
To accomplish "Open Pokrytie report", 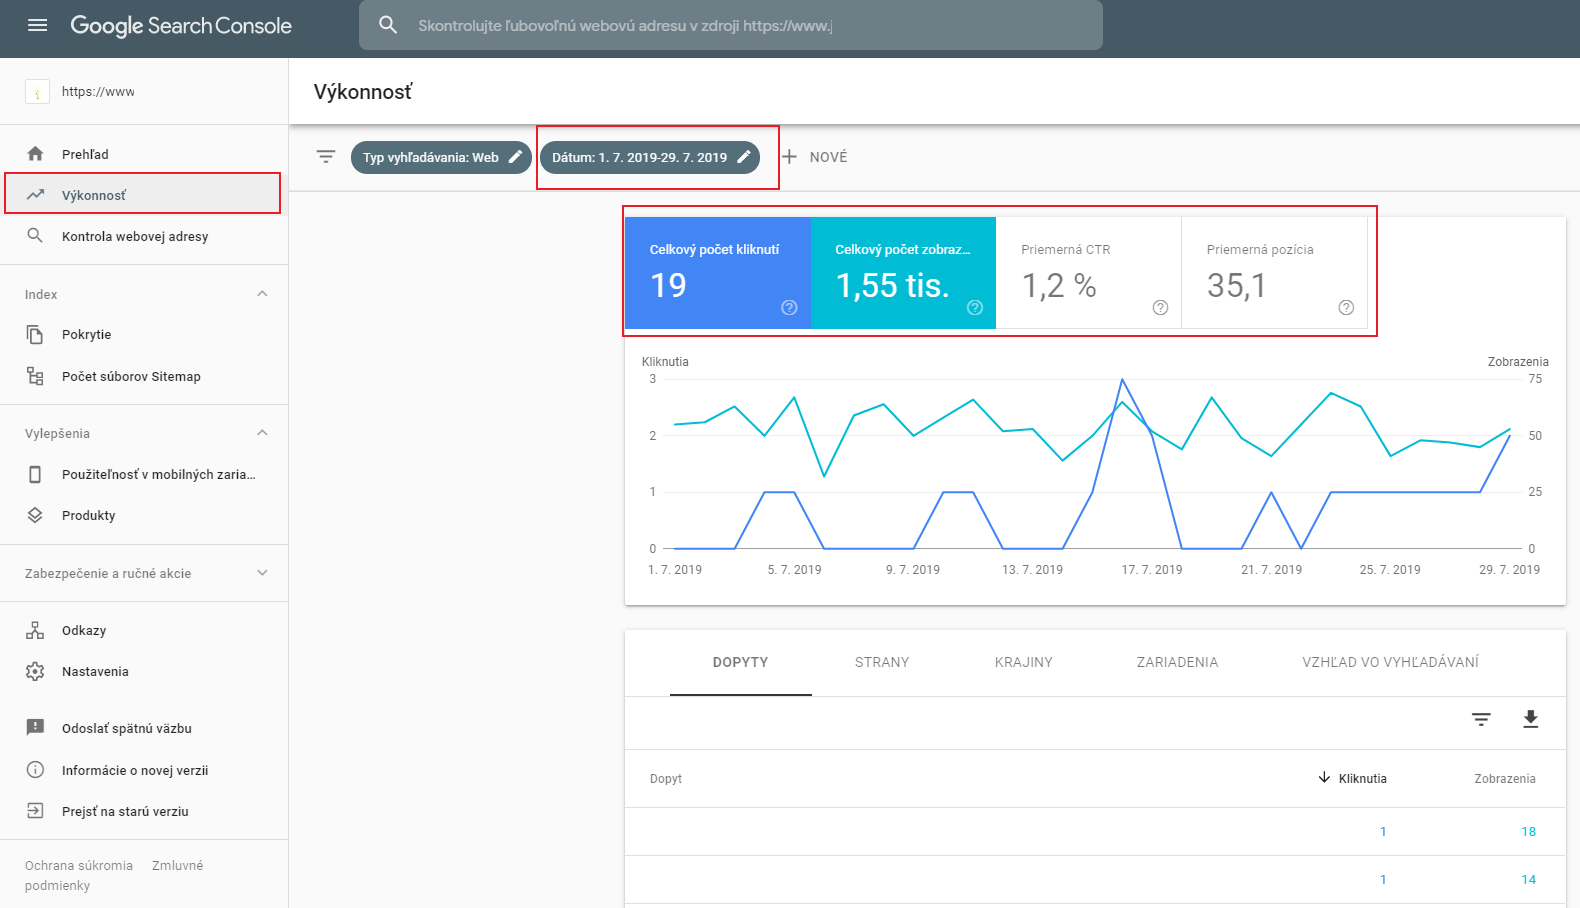I will pos(144,334).
